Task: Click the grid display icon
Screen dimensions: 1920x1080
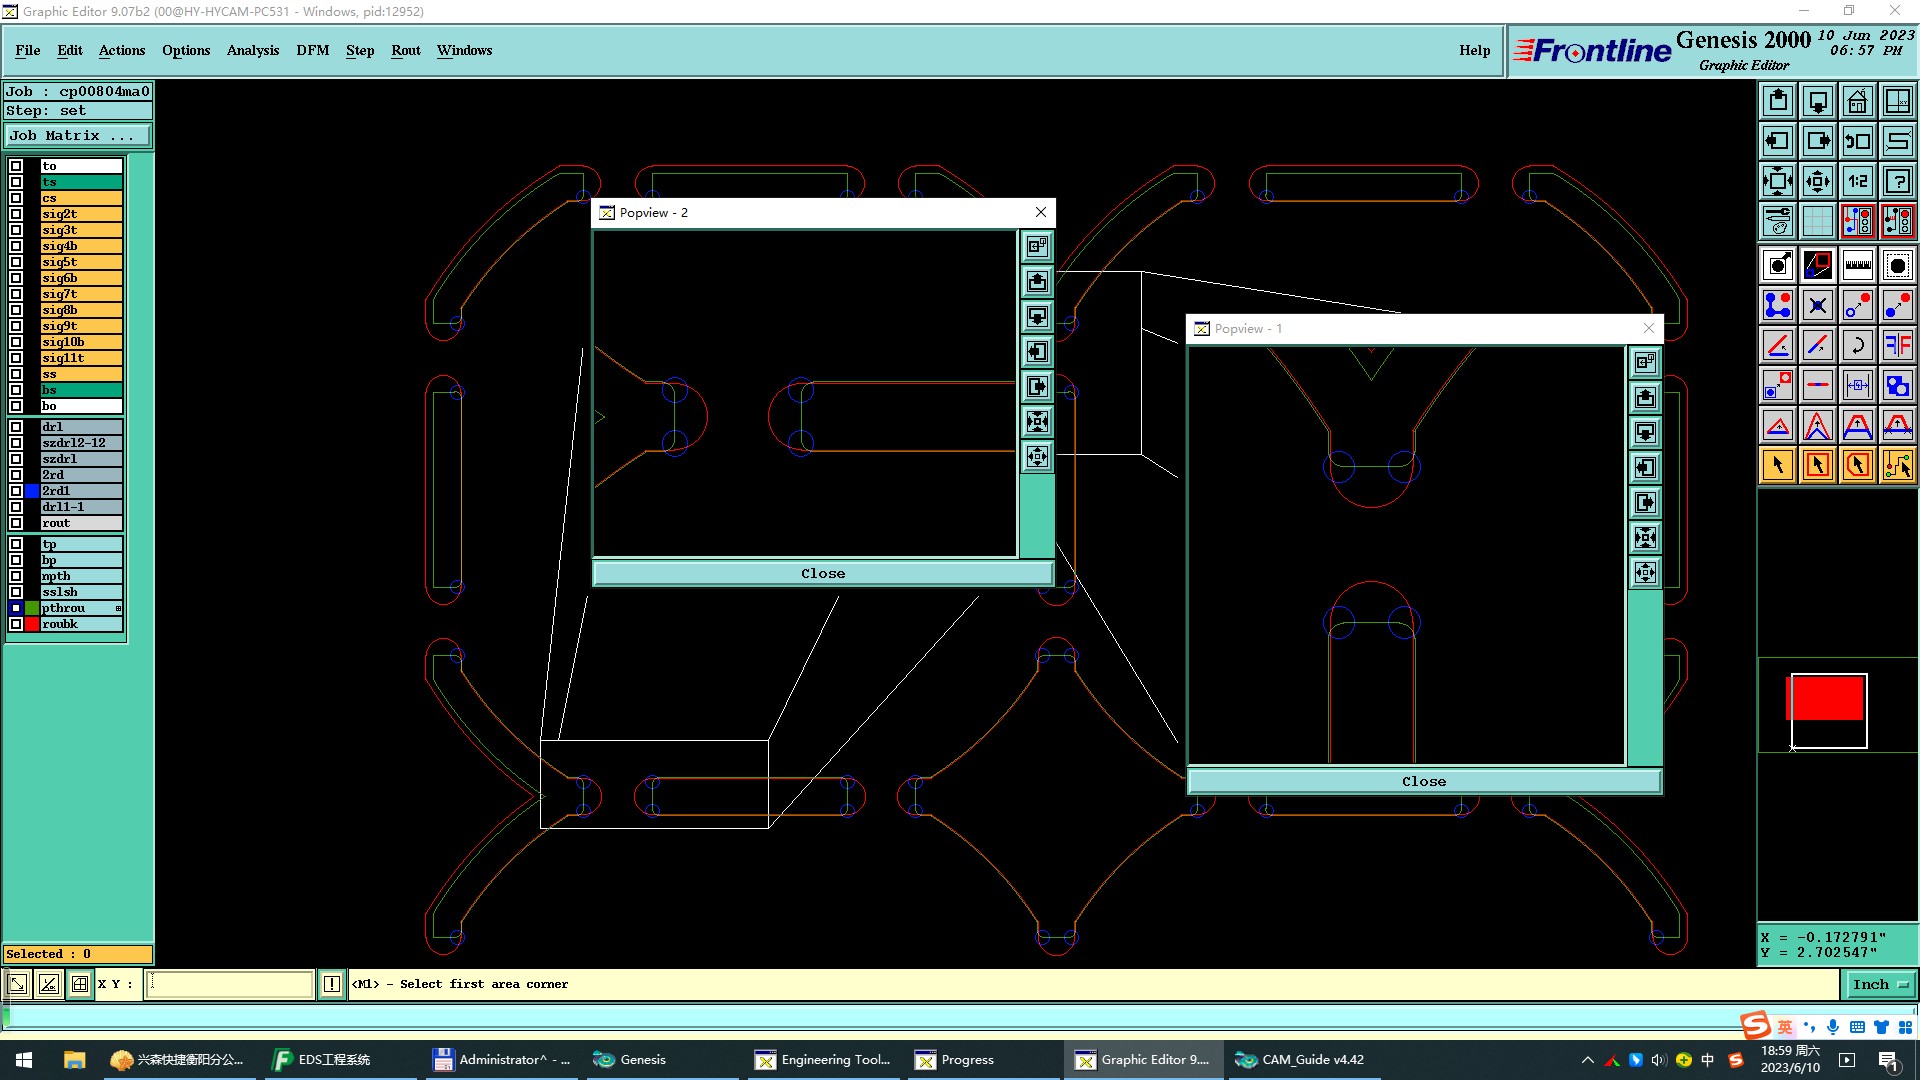Action: 1817,221
